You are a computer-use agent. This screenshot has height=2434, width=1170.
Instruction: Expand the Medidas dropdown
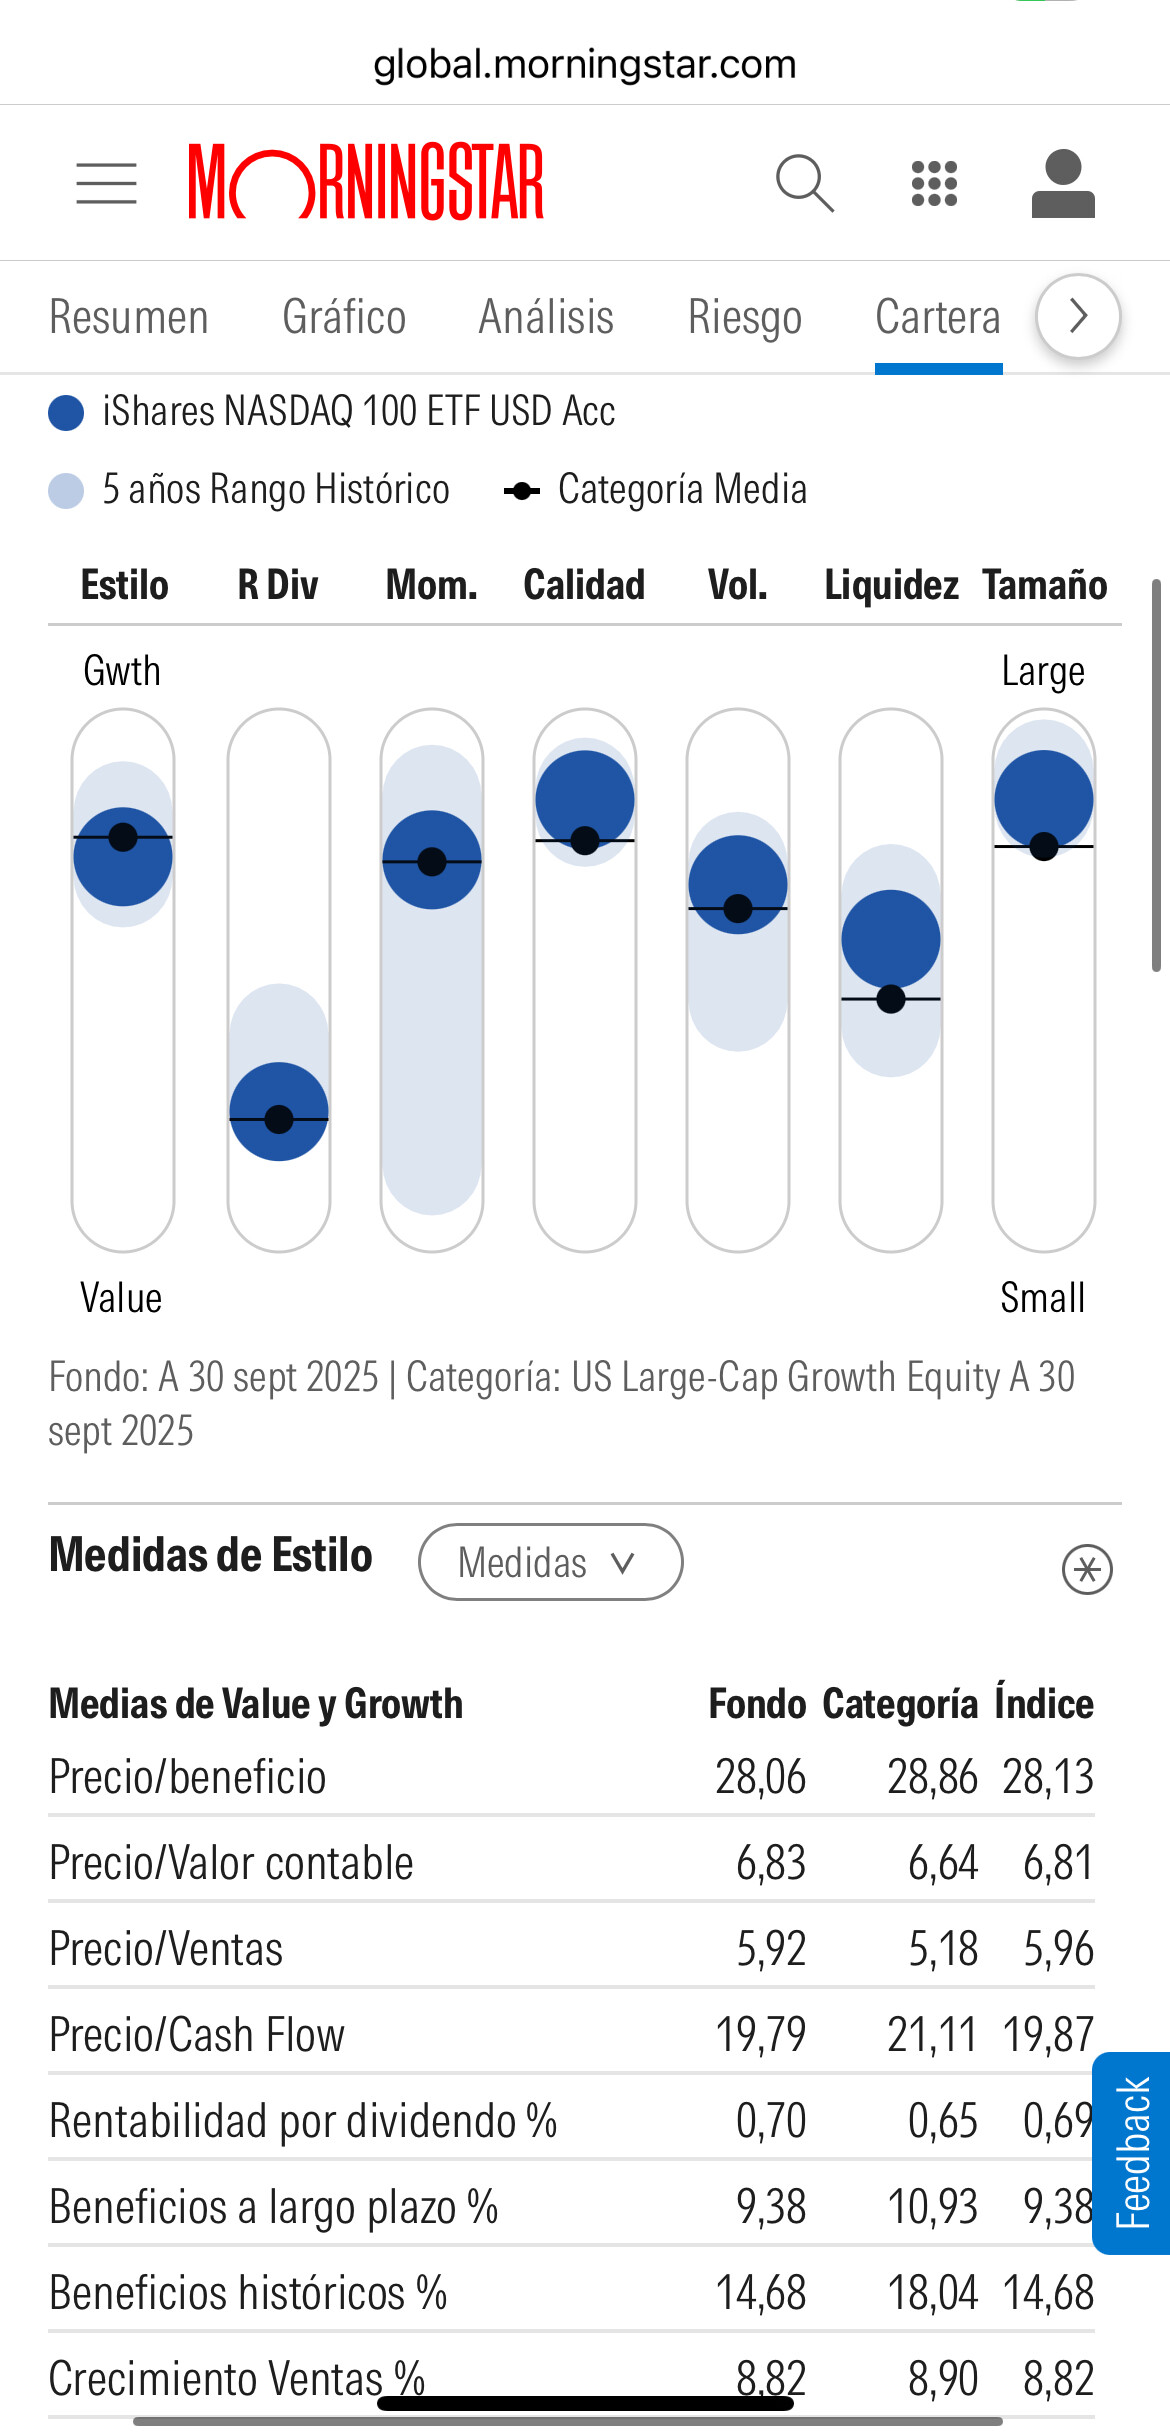pyautogui.click(x=550, y=1562)
